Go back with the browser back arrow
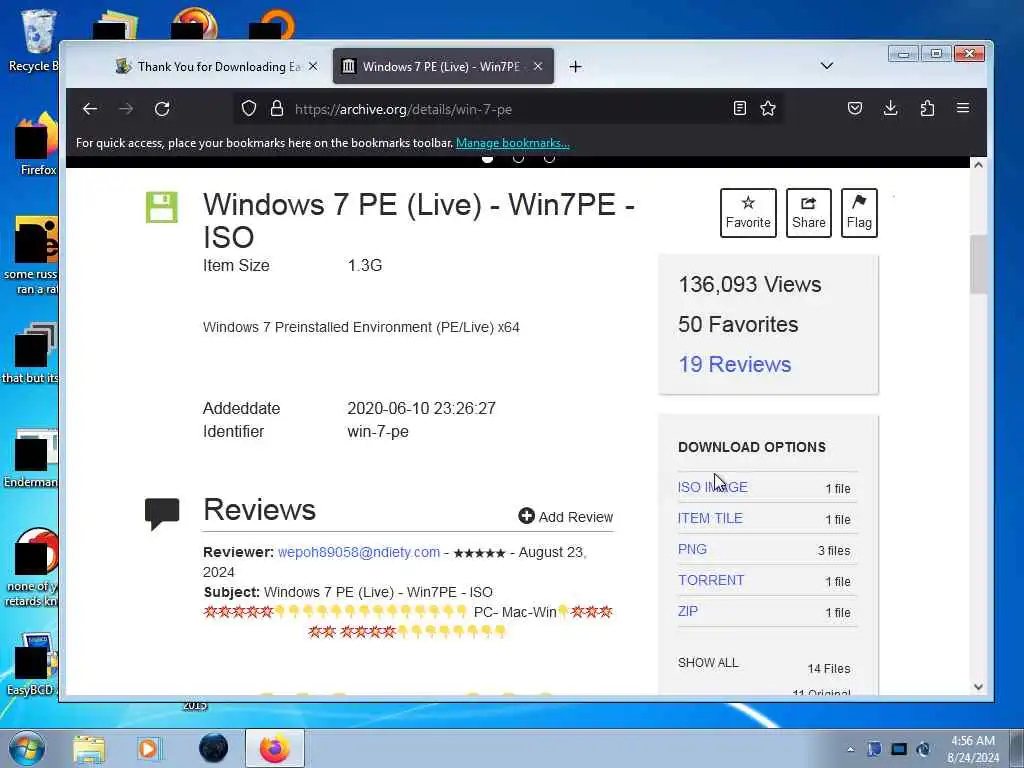1024x768 pixels. (90, 109)
